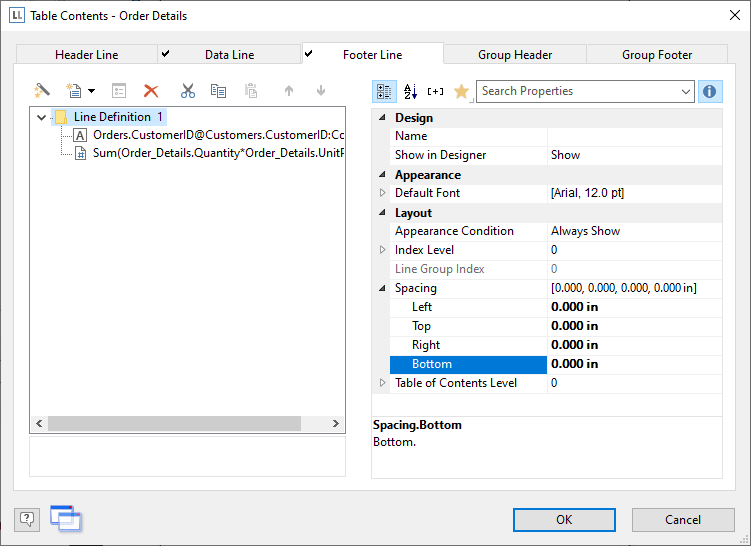Click the edit properties toolbar icon

119,91
